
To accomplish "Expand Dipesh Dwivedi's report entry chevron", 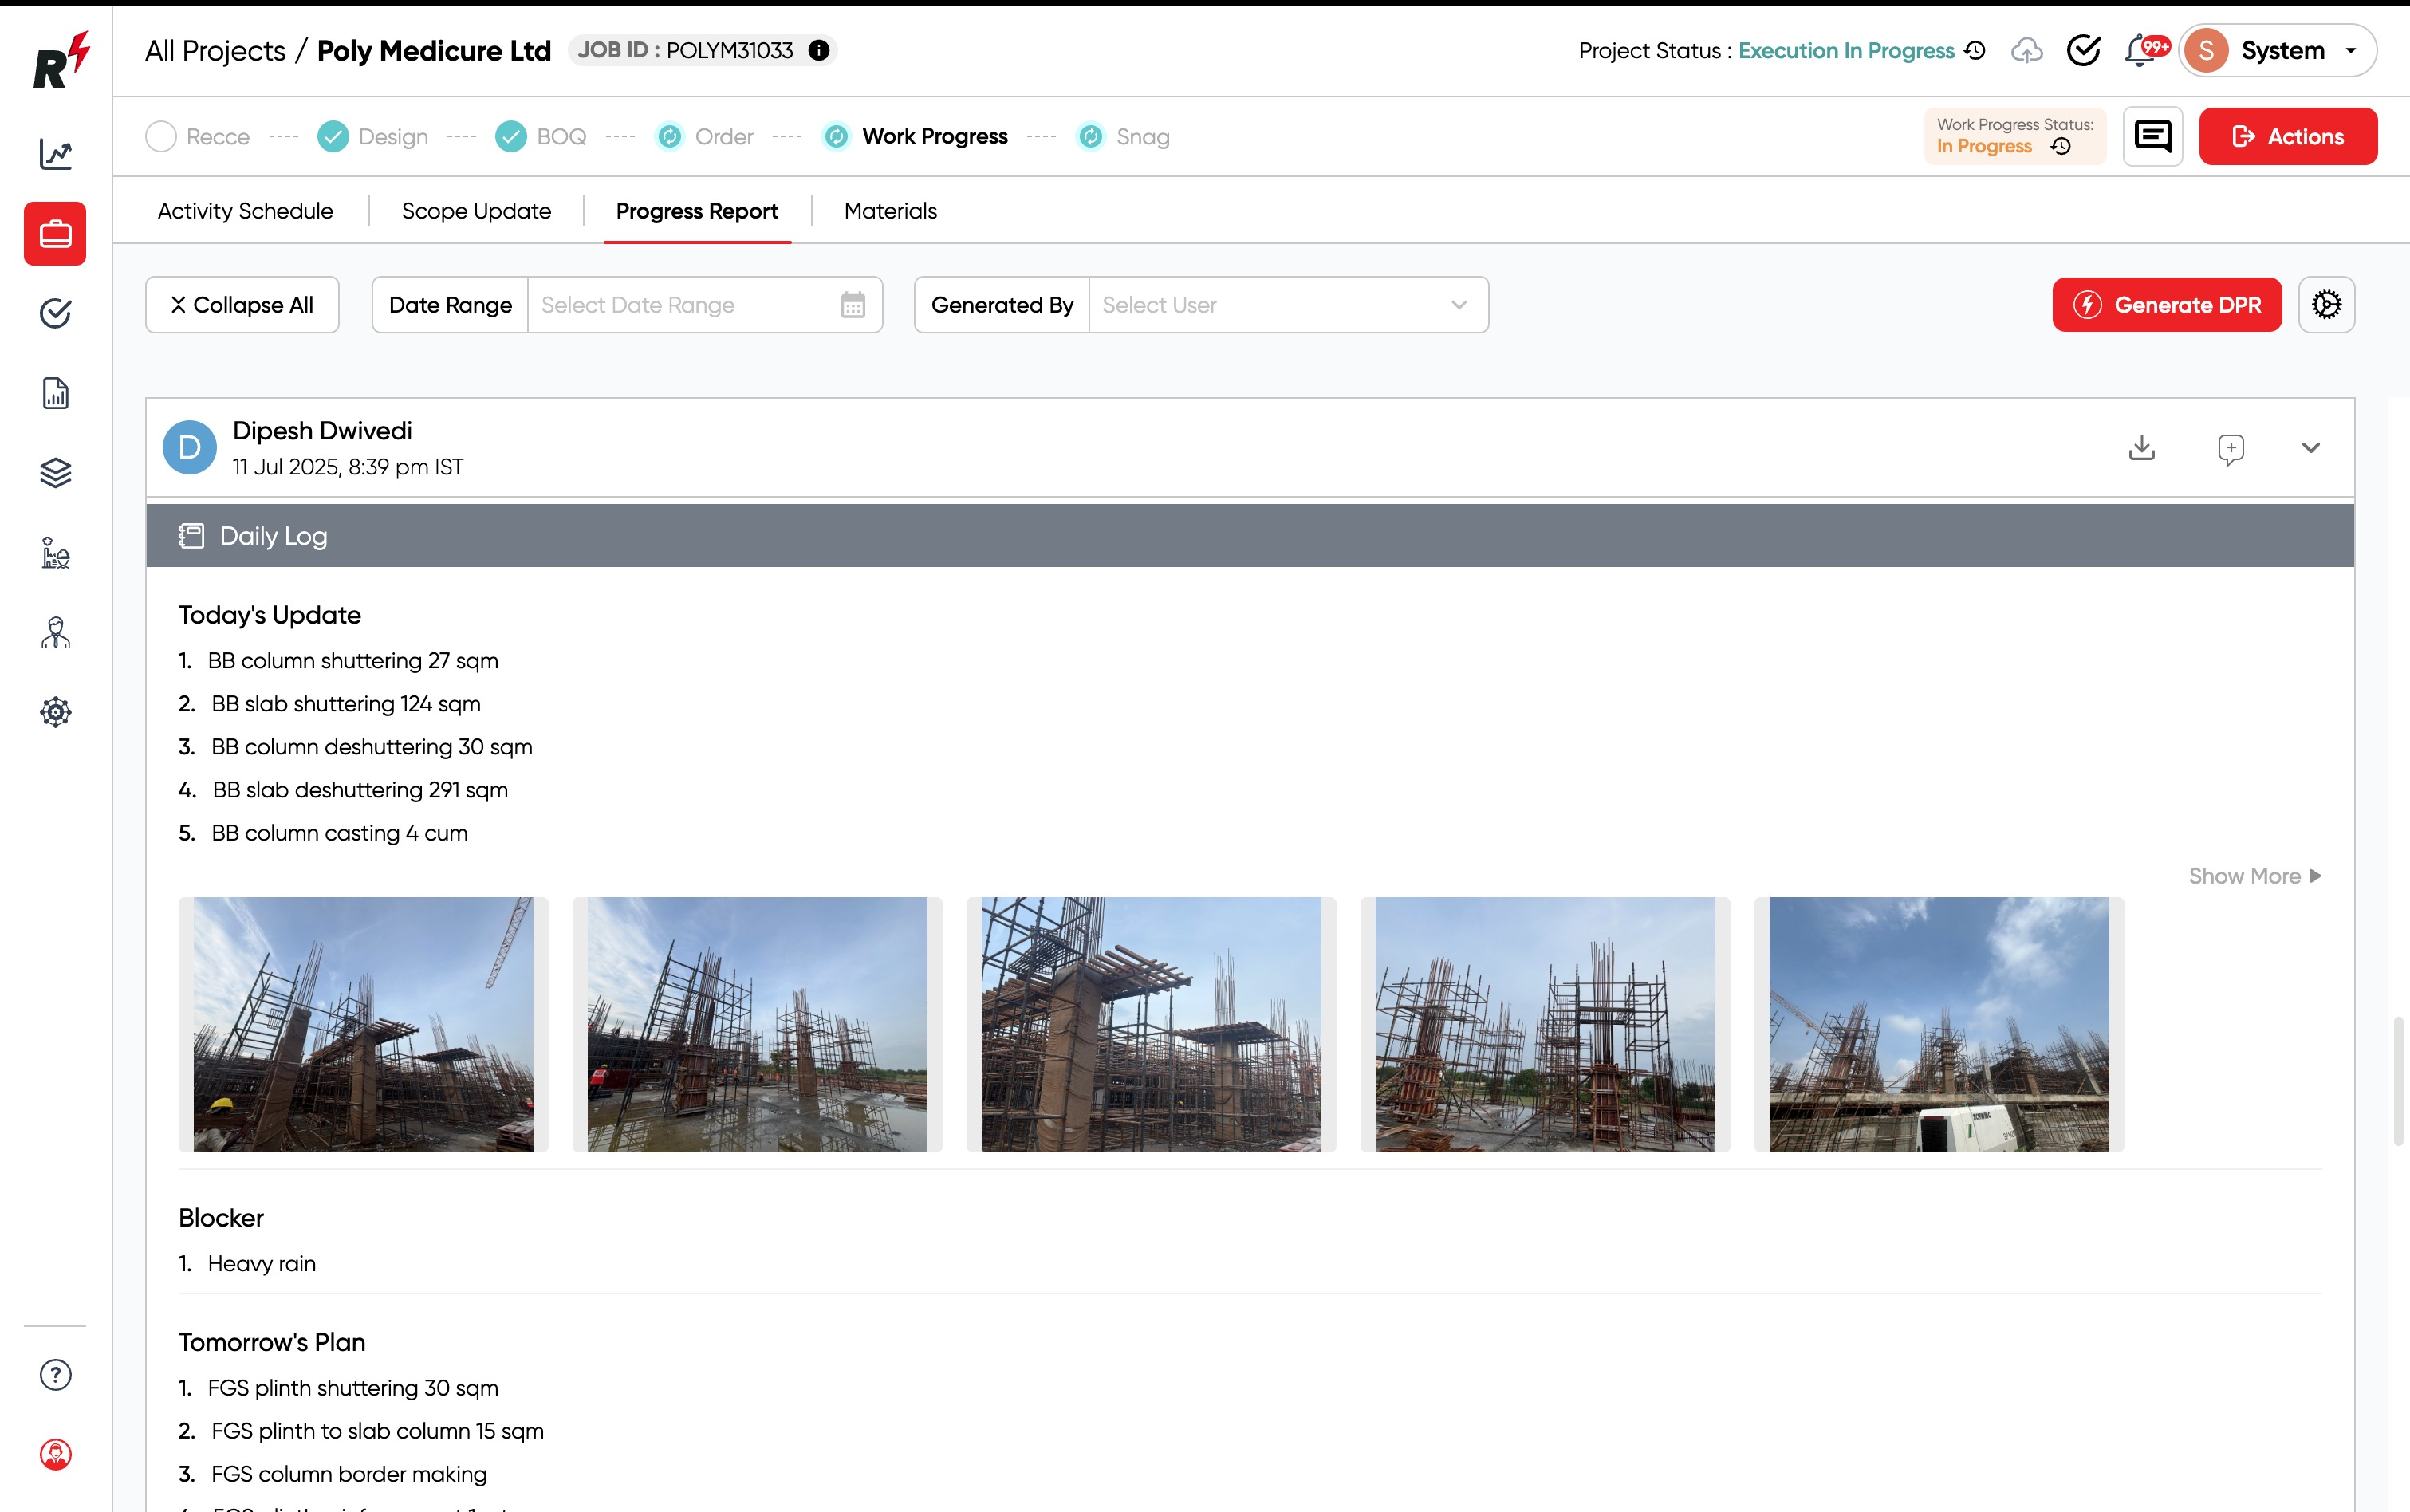I will 2310,449.
